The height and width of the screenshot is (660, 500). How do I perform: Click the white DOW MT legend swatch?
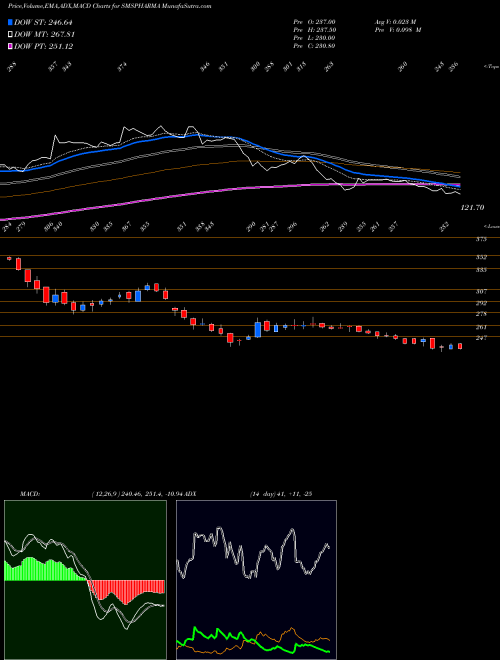pos(10,35)
